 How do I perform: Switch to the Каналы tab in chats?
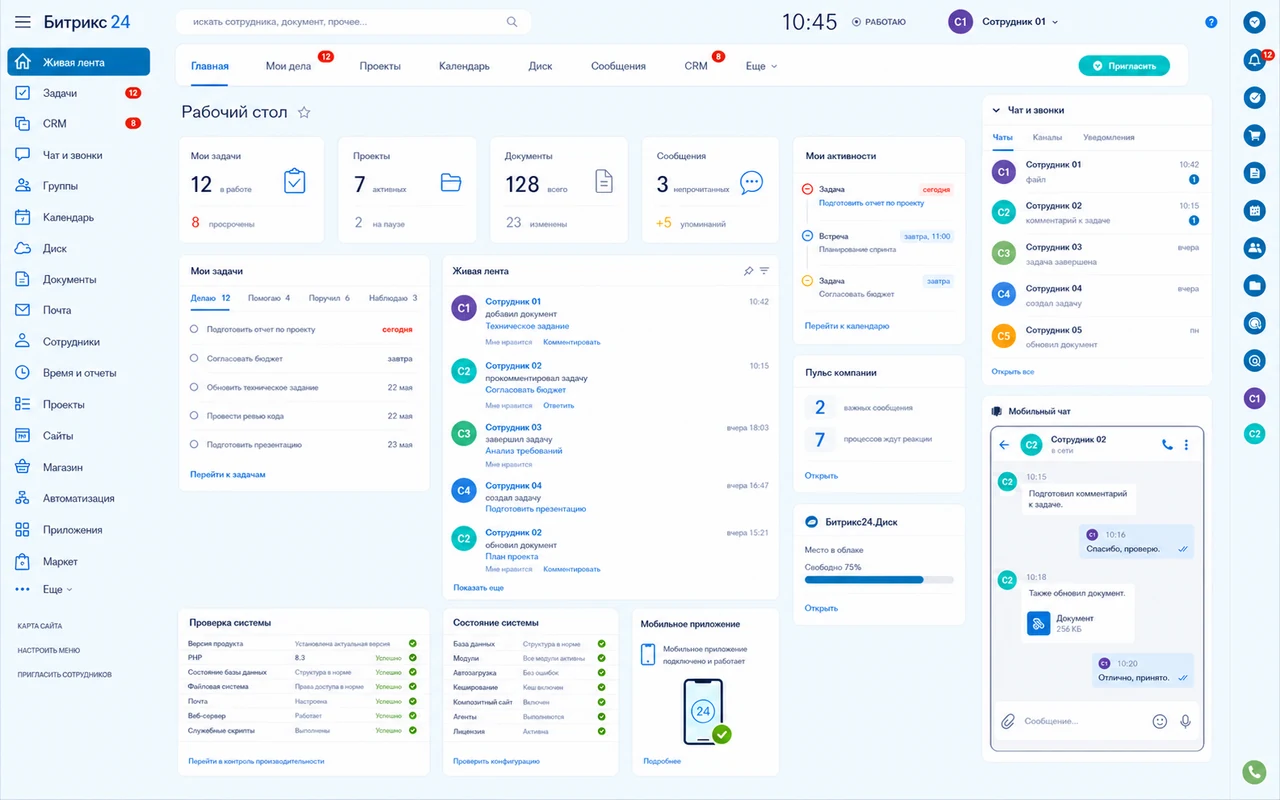click(1047, 137)
